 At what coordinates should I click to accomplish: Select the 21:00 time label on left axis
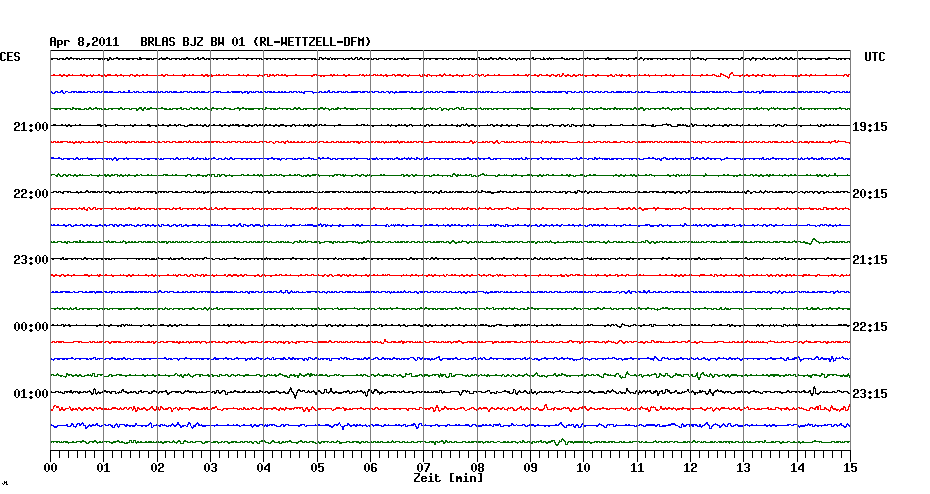click(30, 126)
